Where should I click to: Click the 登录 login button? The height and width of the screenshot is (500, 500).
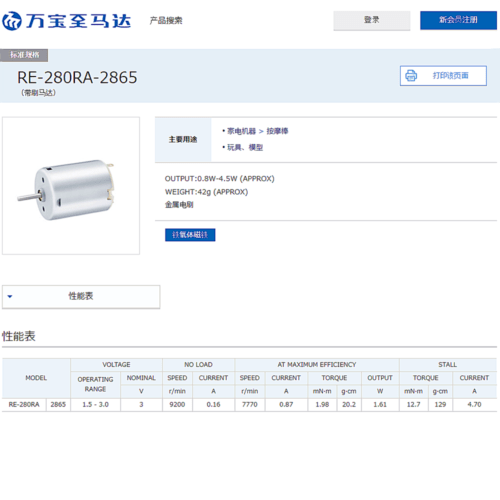372,20
